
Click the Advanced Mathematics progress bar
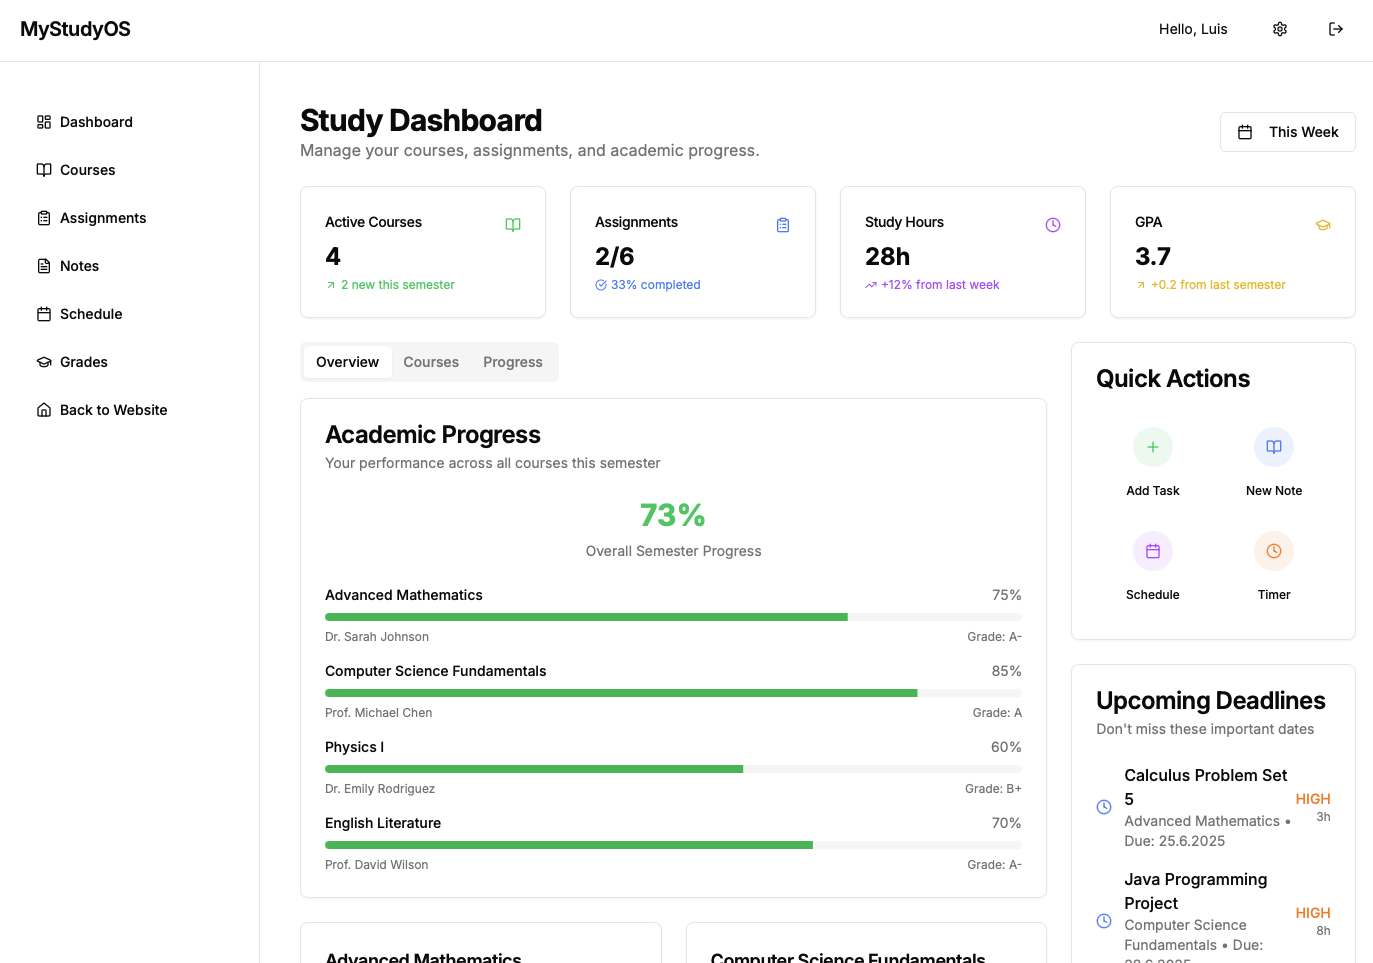click(x=672, y=617)
